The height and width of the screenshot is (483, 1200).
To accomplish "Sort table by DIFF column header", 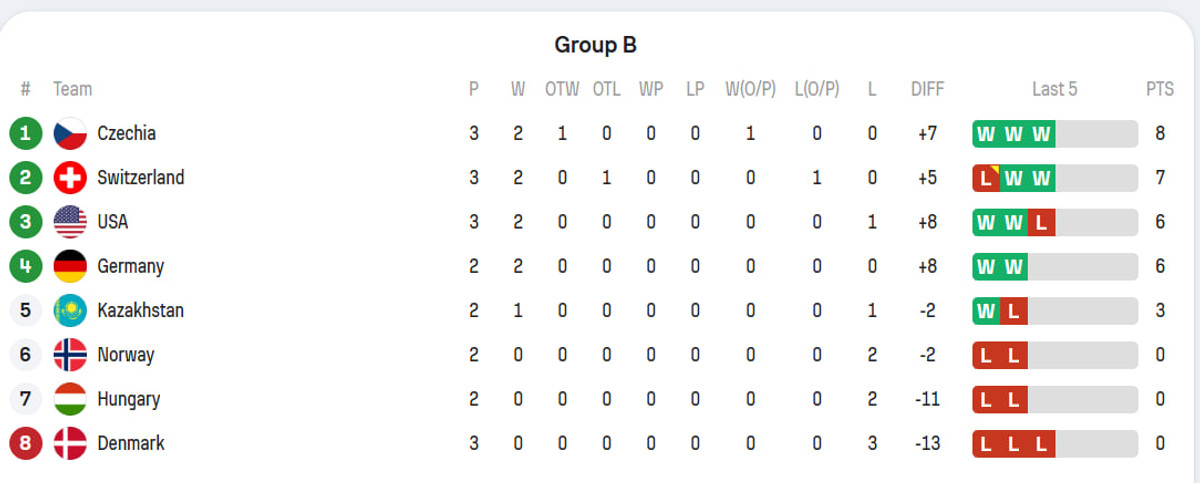I will point(927,89).
